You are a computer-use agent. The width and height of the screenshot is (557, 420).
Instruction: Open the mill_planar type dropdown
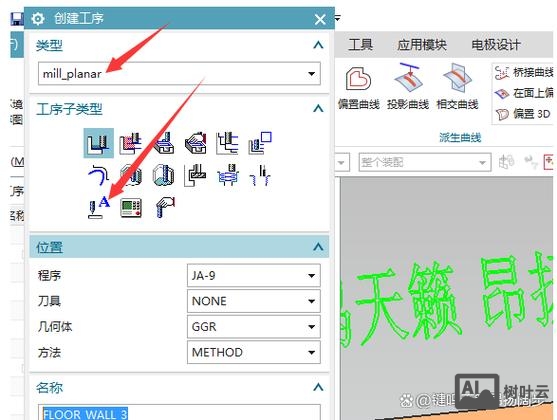coord(179,74)
